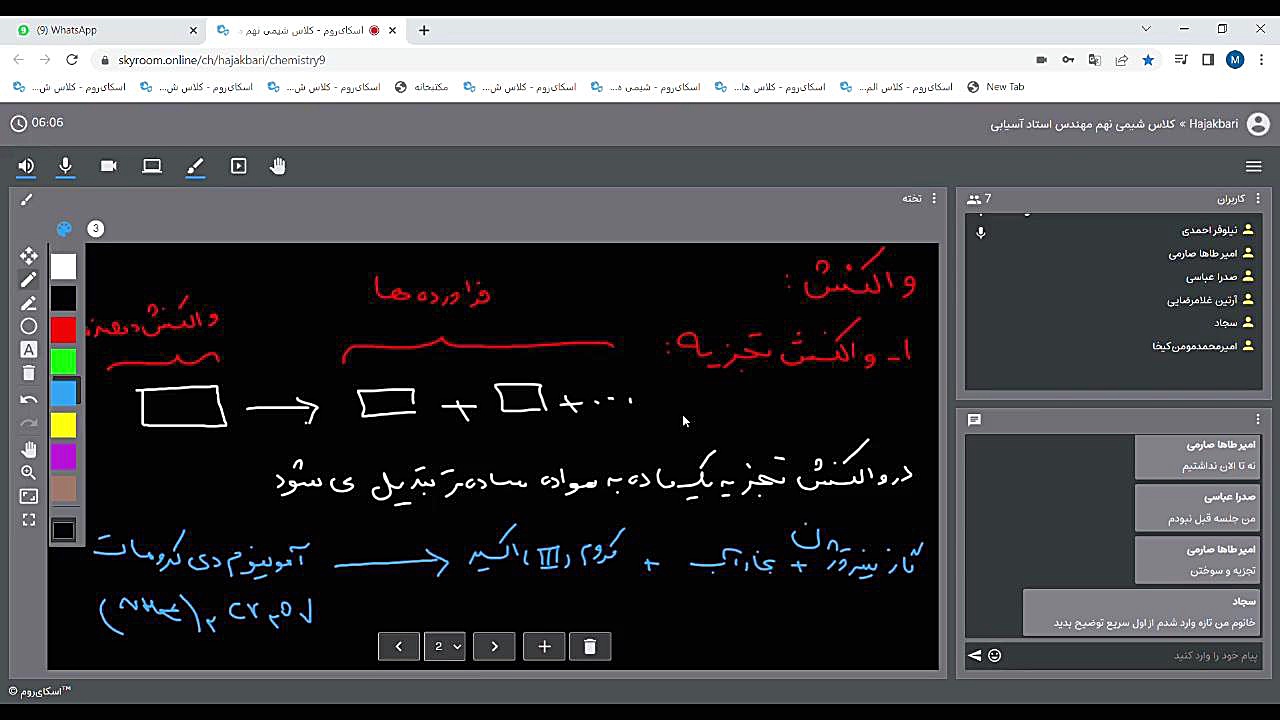
Task: Open whiteboard panel options menu
Action: point(935,198)
